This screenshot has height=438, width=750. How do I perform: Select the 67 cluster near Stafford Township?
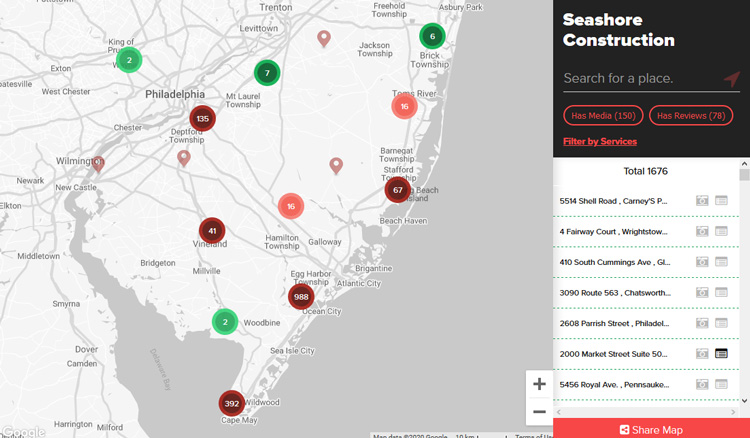397,190
